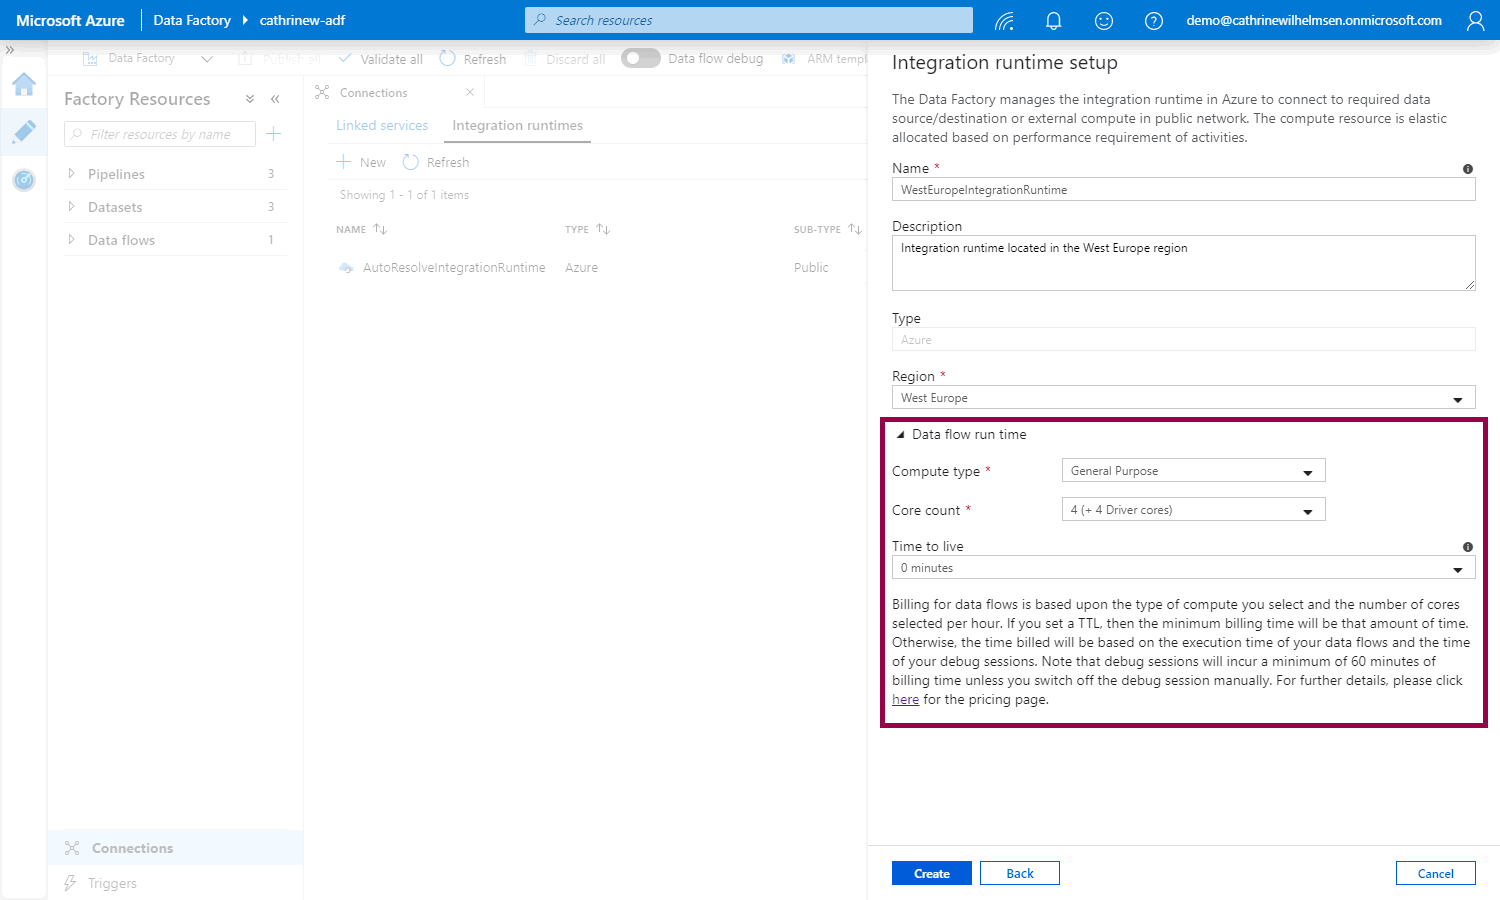
Task: Open the Monitor gauge icon in sidebar
Action: 24,180
